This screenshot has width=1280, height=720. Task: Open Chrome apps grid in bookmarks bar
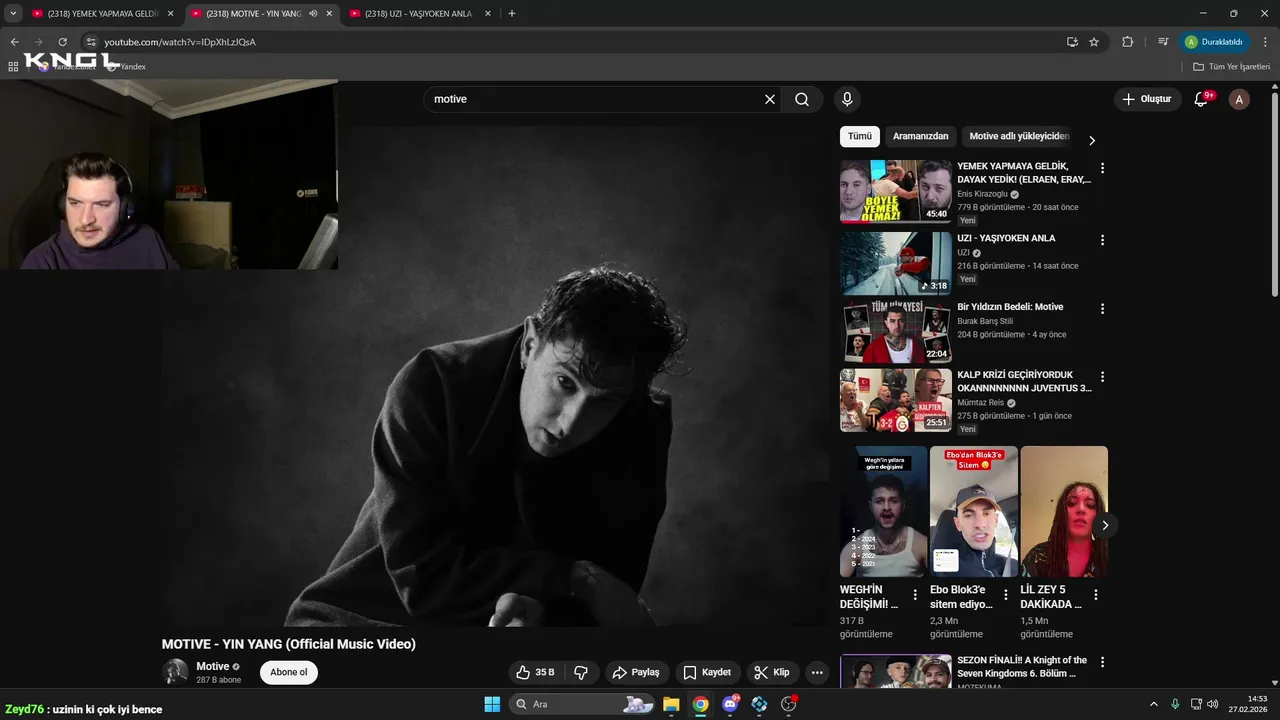[x=13, y=66]
